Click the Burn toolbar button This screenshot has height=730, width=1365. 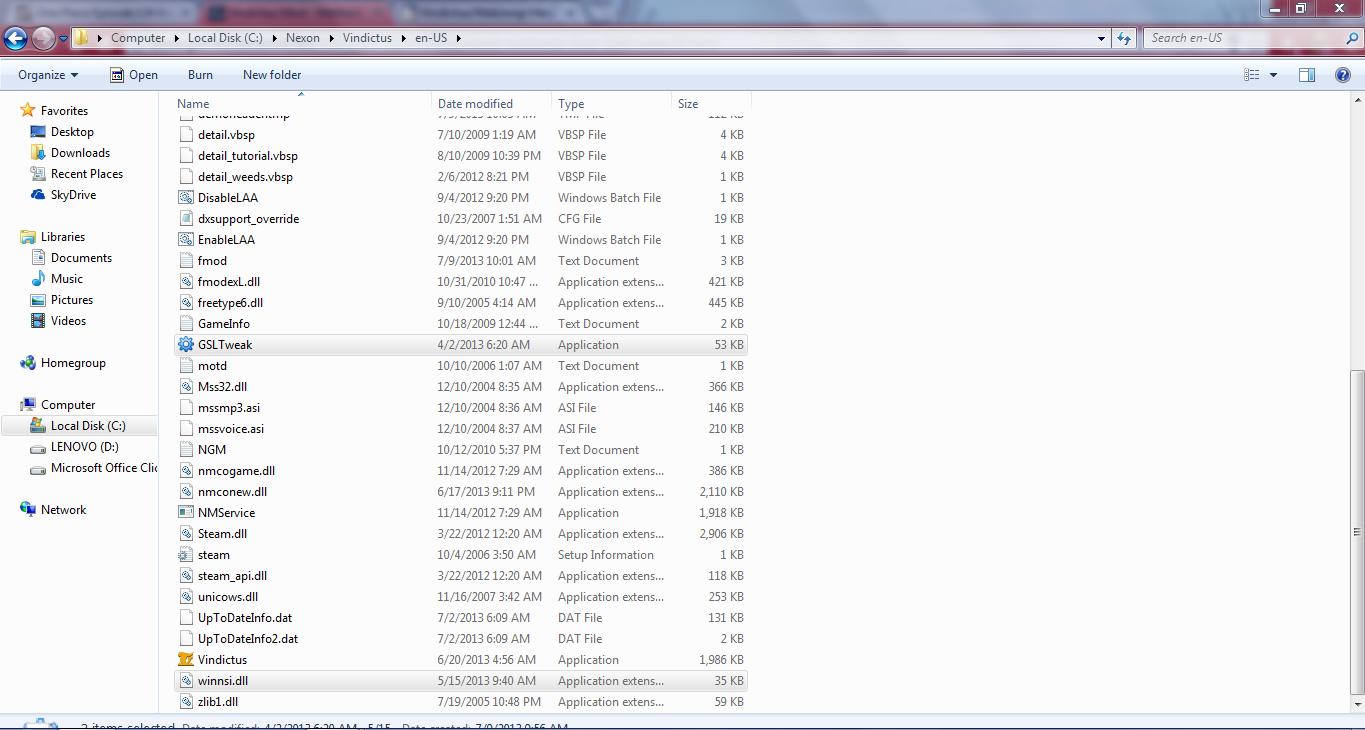point(200,75)
